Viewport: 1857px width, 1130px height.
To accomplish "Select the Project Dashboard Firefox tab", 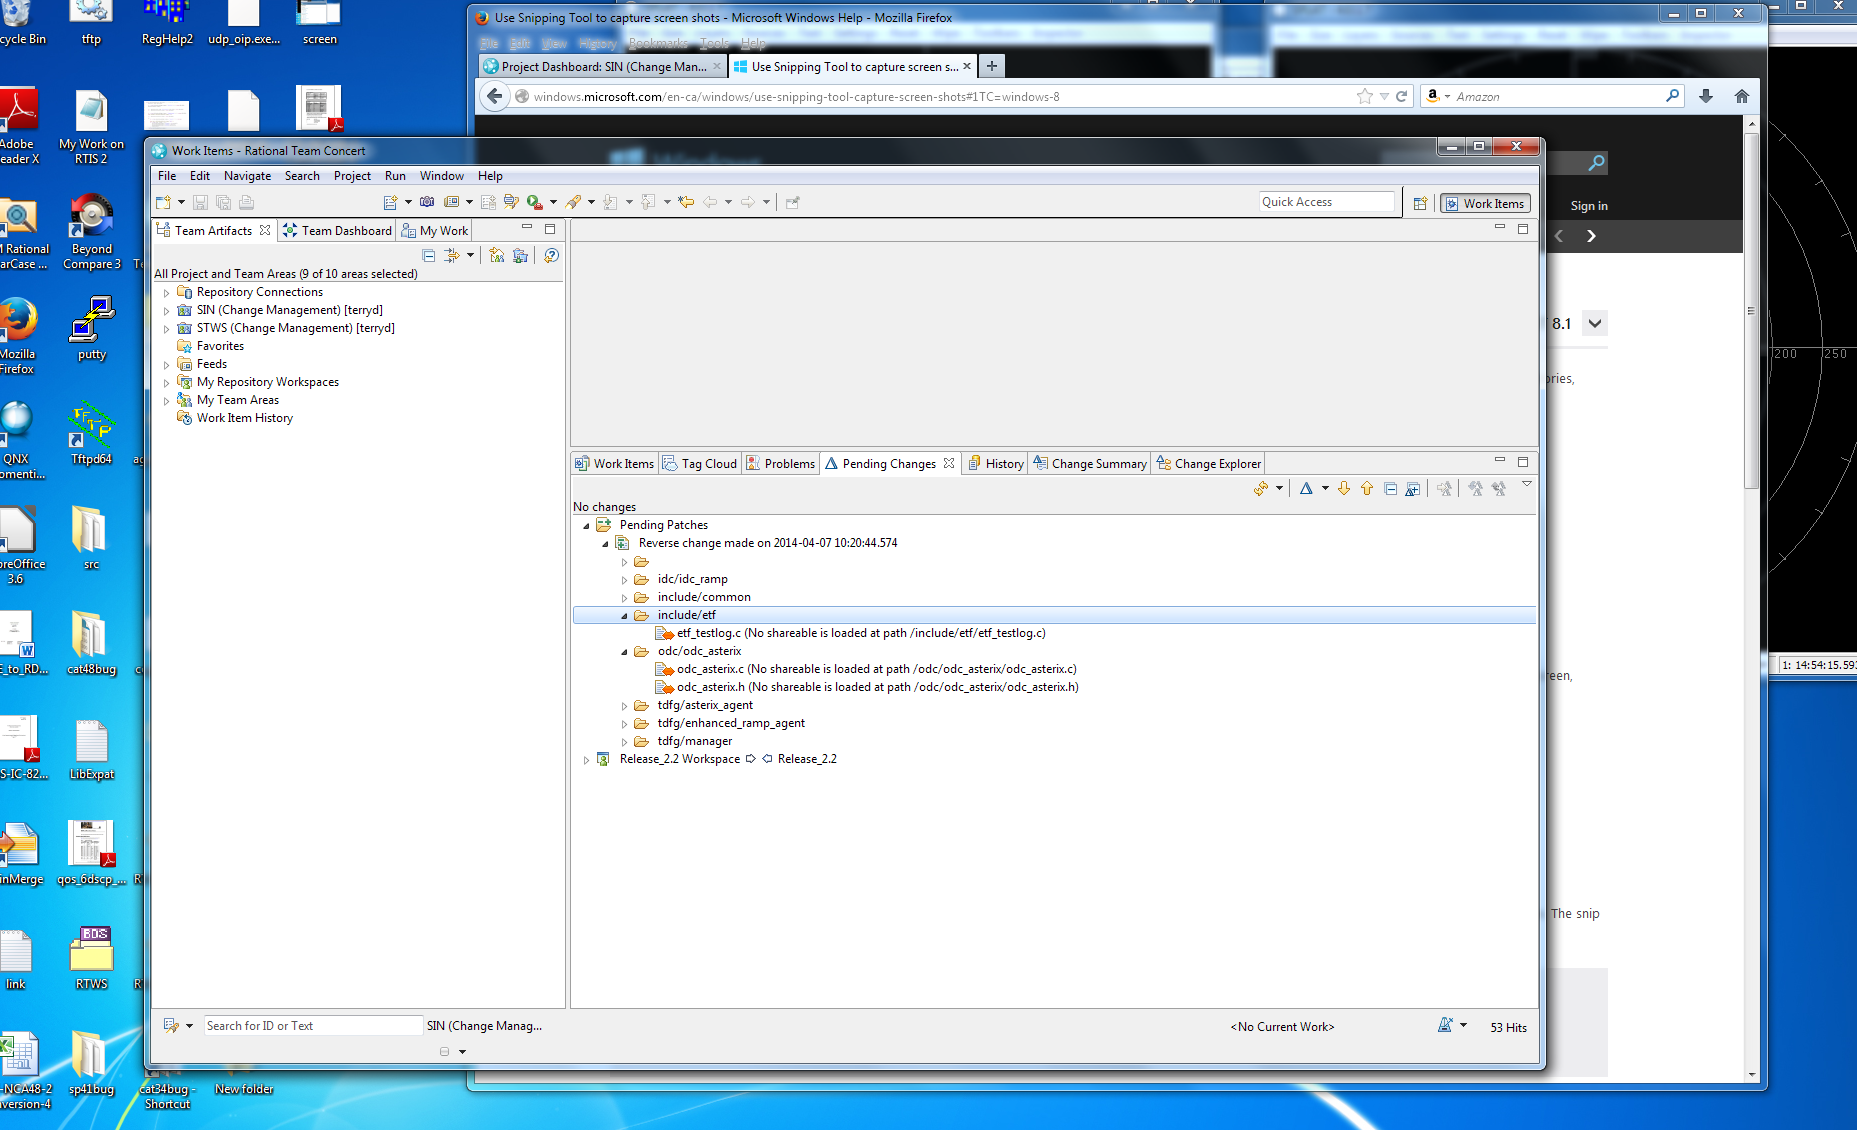I will click(x=601, y=67).
